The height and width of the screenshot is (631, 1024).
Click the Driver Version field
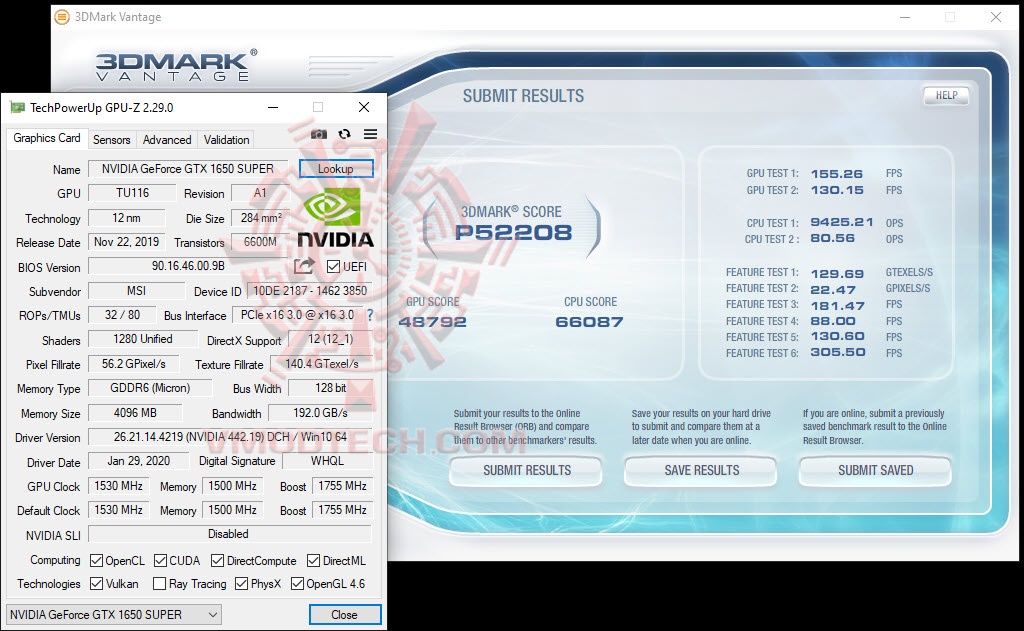point(231,436)
